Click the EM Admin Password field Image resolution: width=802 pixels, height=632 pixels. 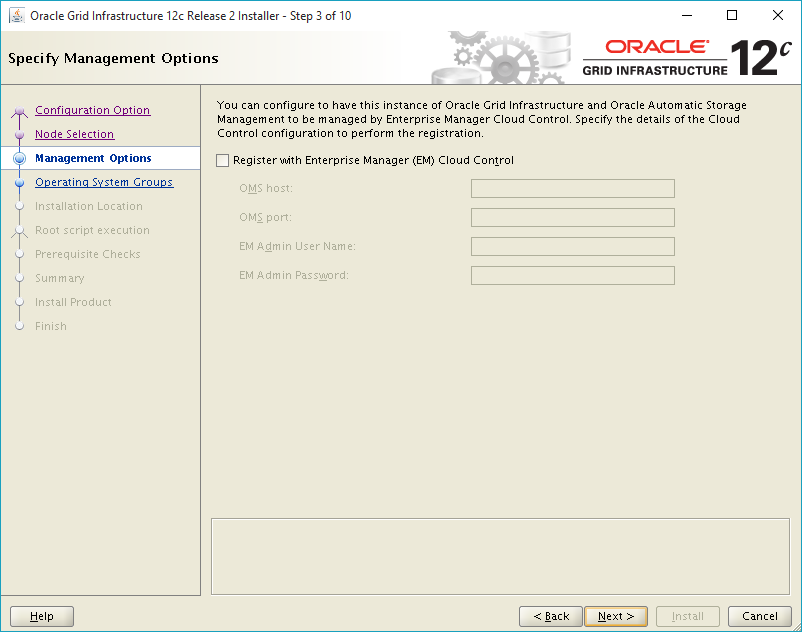click(572, 276)
